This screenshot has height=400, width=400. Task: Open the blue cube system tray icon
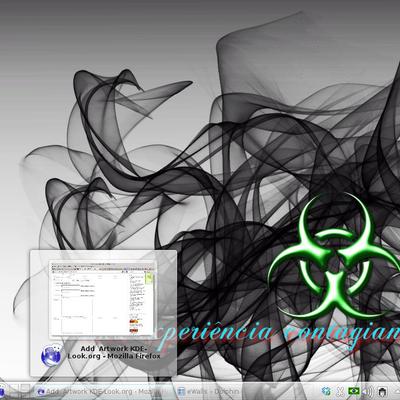[326, 391]
